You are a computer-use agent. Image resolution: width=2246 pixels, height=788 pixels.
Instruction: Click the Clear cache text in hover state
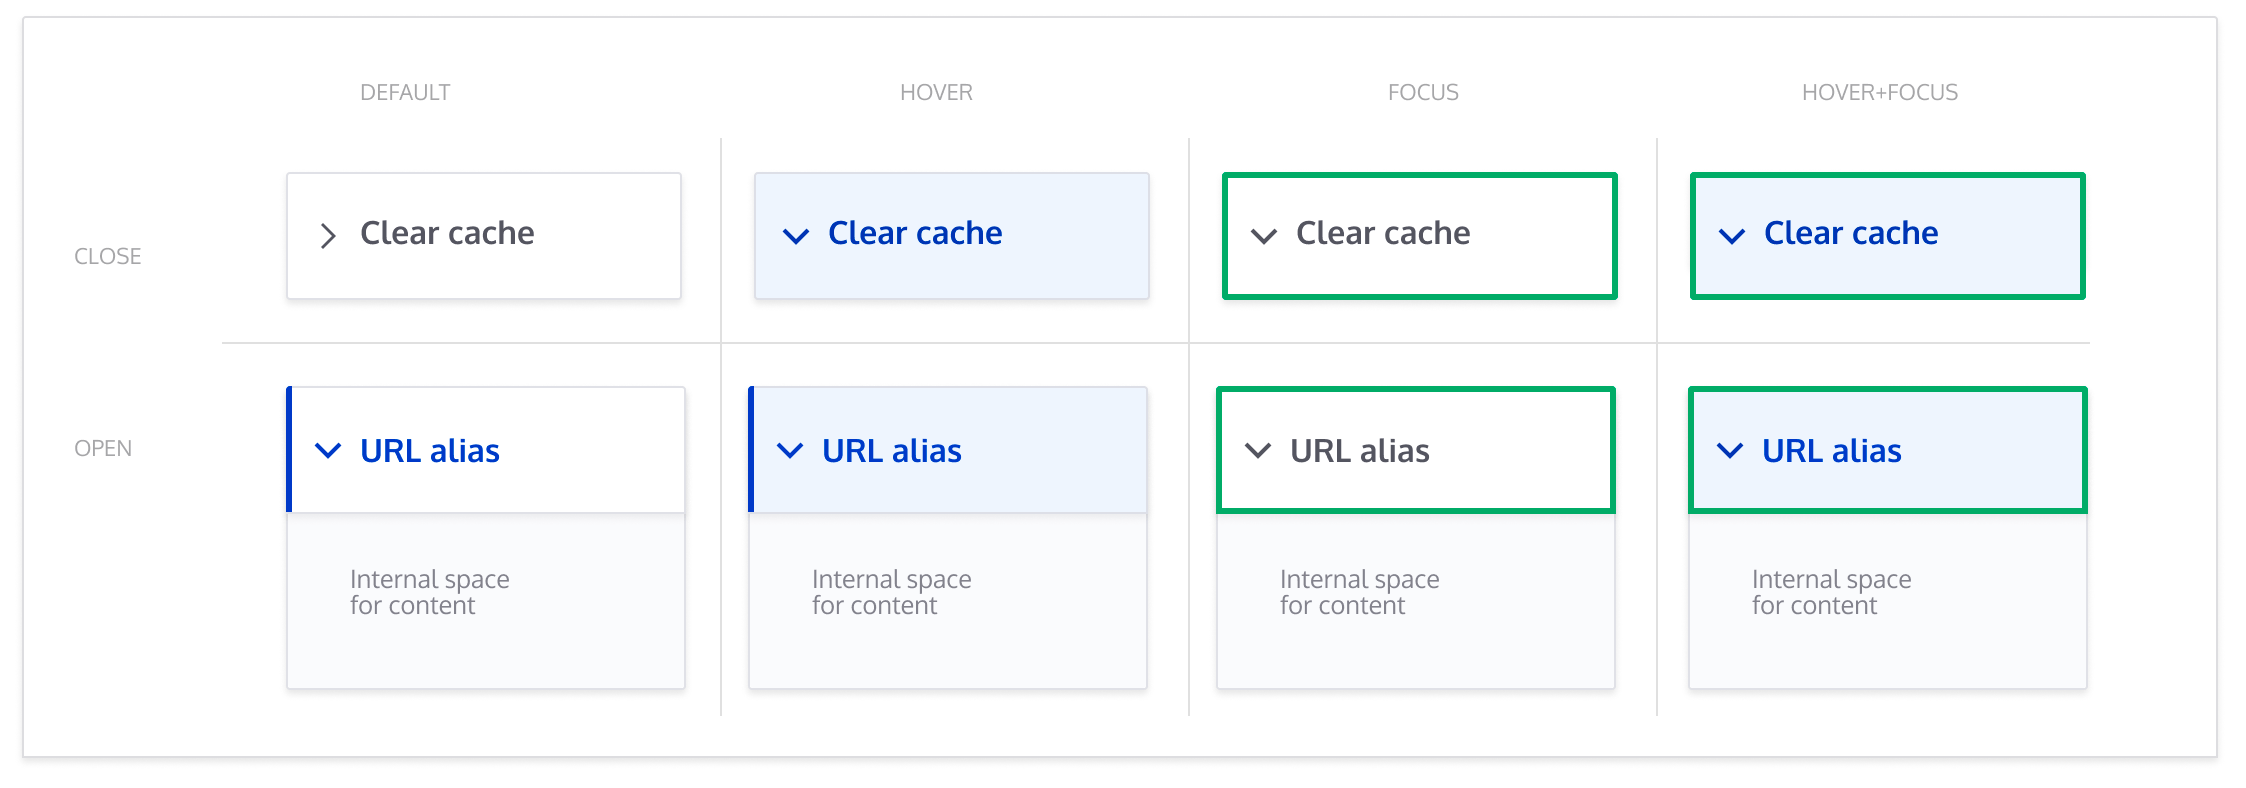pyautogui.click(x=914, y=234)
